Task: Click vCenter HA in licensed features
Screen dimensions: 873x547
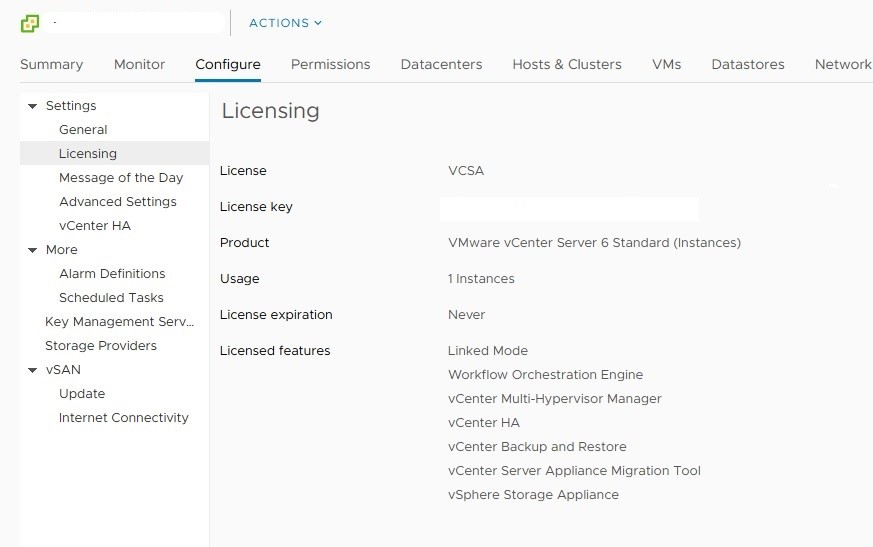Action: coord(483,422)
